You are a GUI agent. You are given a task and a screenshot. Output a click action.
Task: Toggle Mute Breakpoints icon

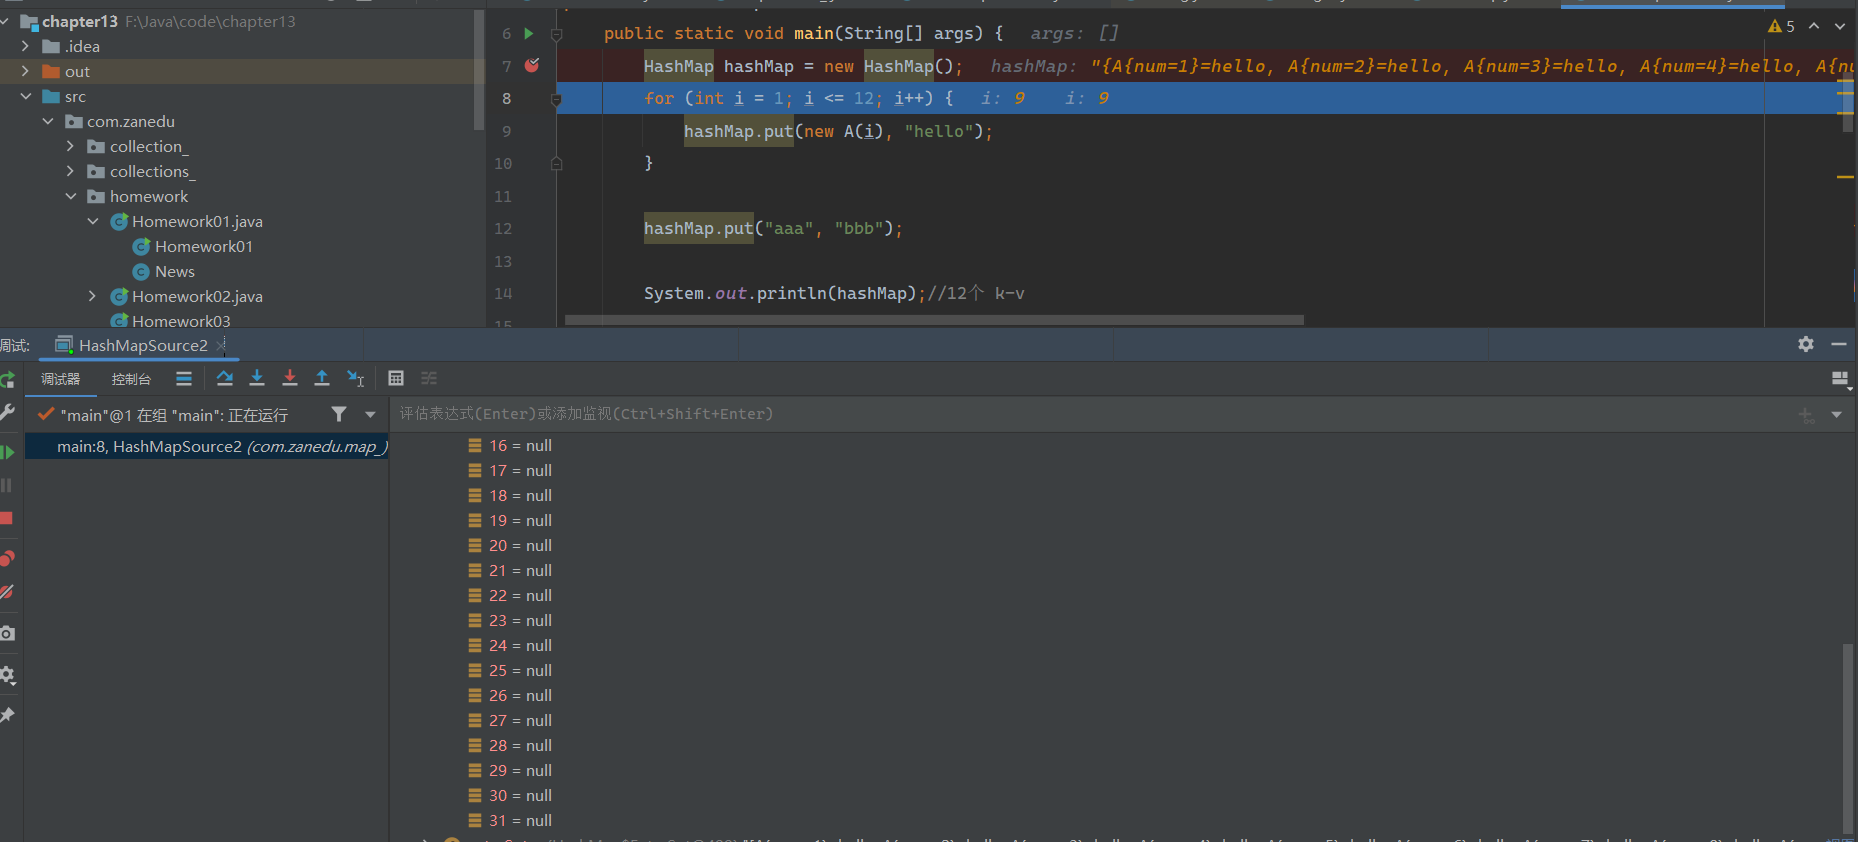click(7, 592)
